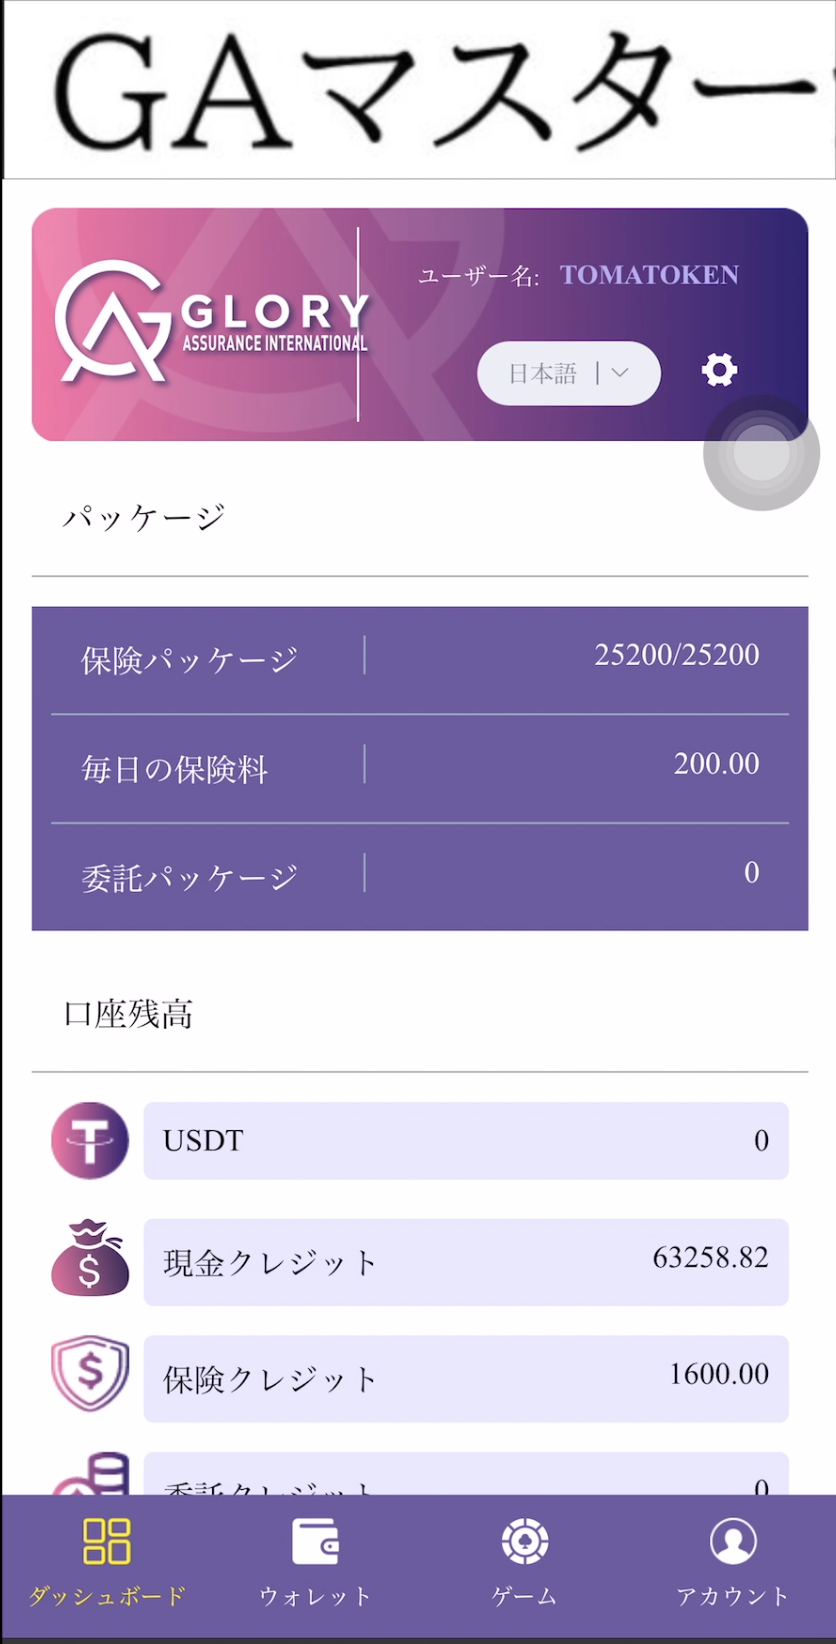Tap the USDT Tether coin icon
Viewport: 836px width, 1644px height.
[90, 1140]
